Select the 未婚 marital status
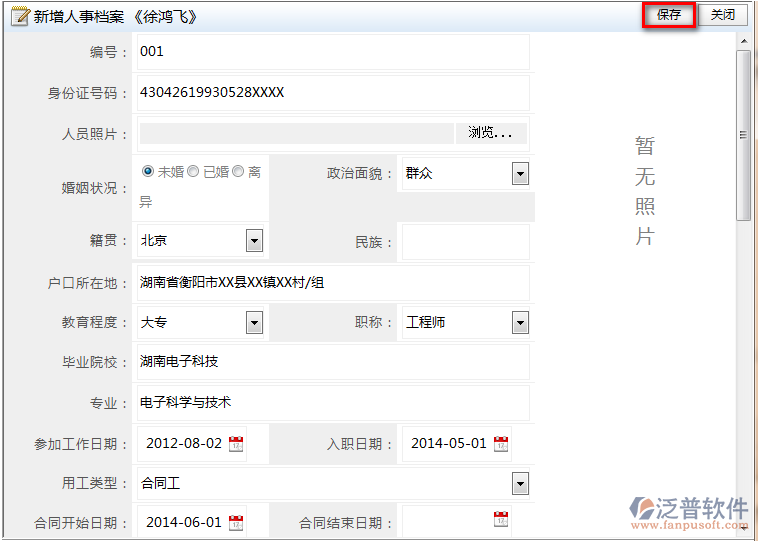 [x=148, y=171]
